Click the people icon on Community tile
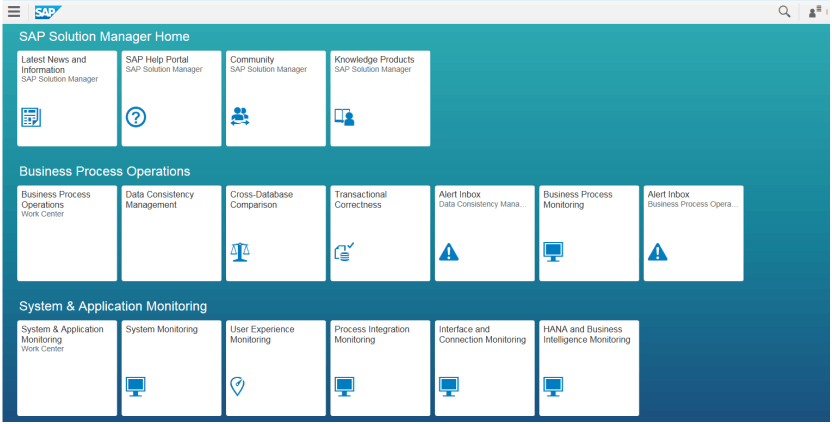The width and height of the screenshot is (832, 424). tap(240, 116)
